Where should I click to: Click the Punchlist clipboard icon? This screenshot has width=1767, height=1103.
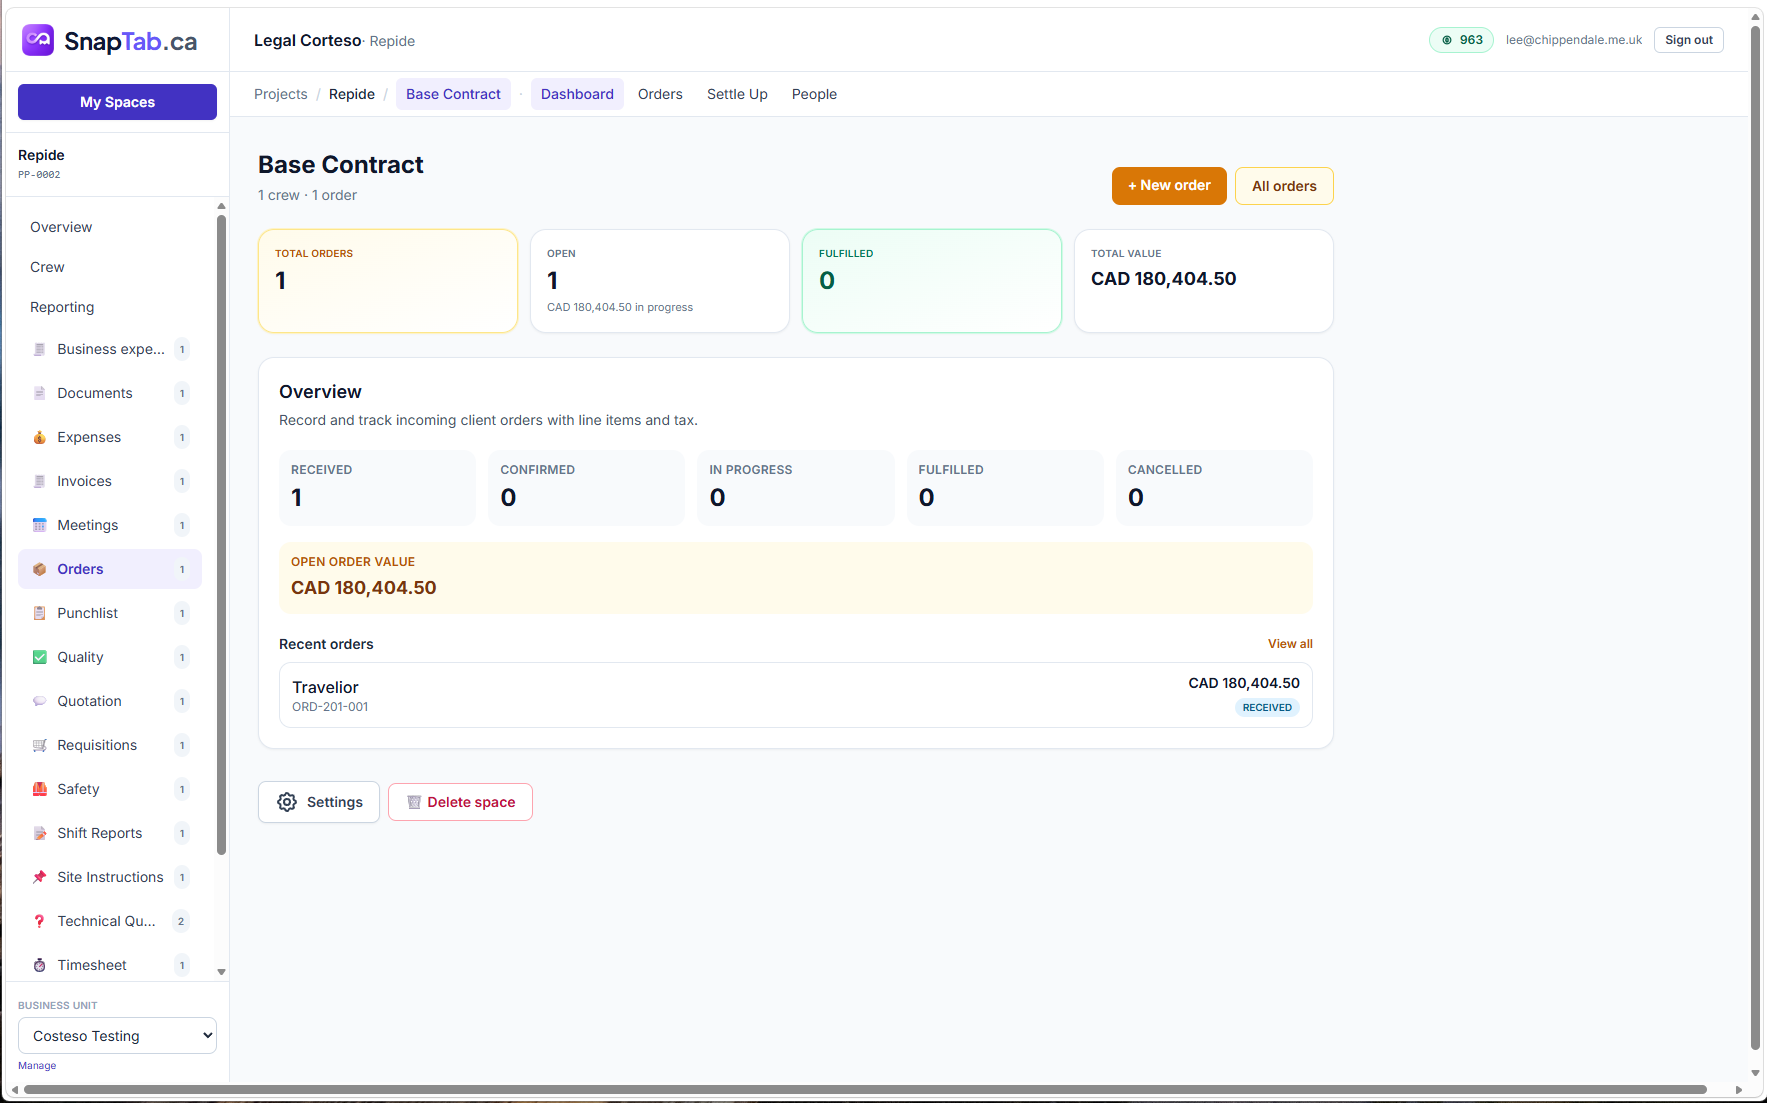coord(40,613)
